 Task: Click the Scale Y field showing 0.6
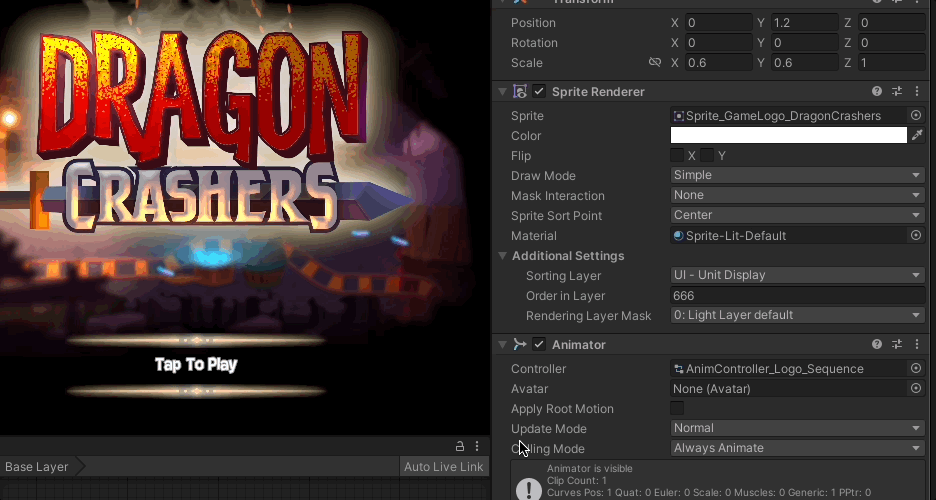coord(804,63)
